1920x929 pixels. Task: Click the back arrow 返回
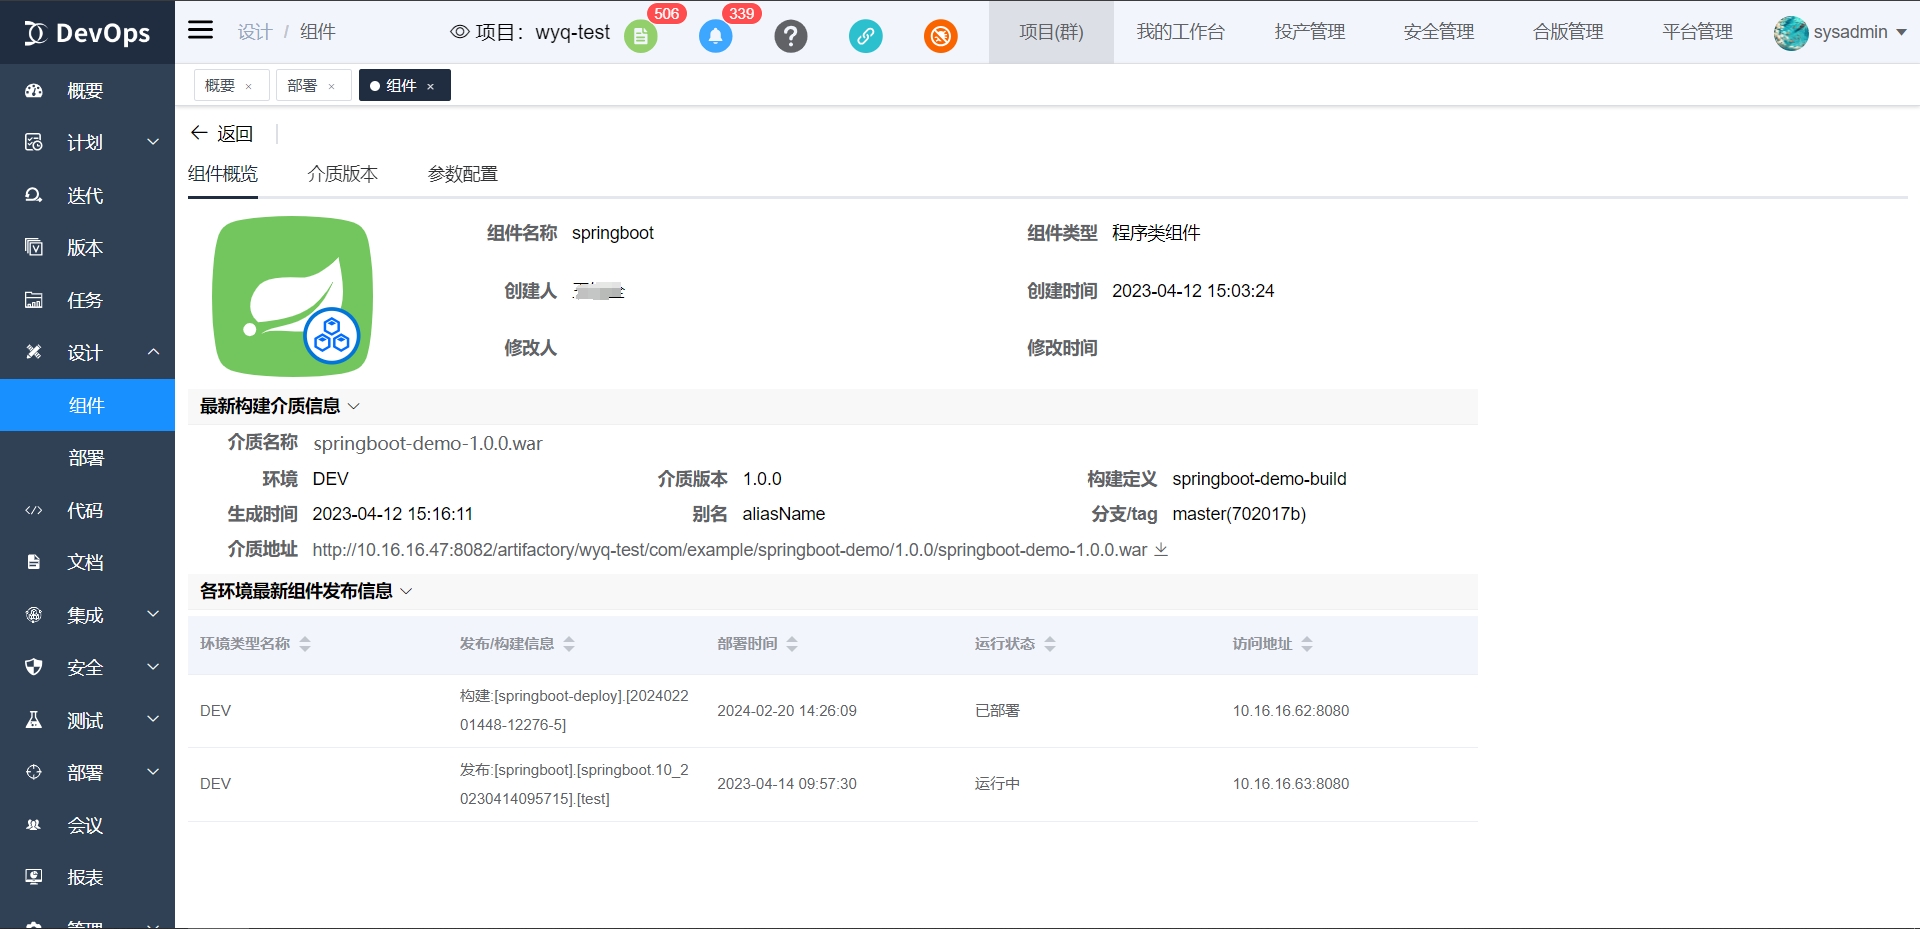click(222, 134)
